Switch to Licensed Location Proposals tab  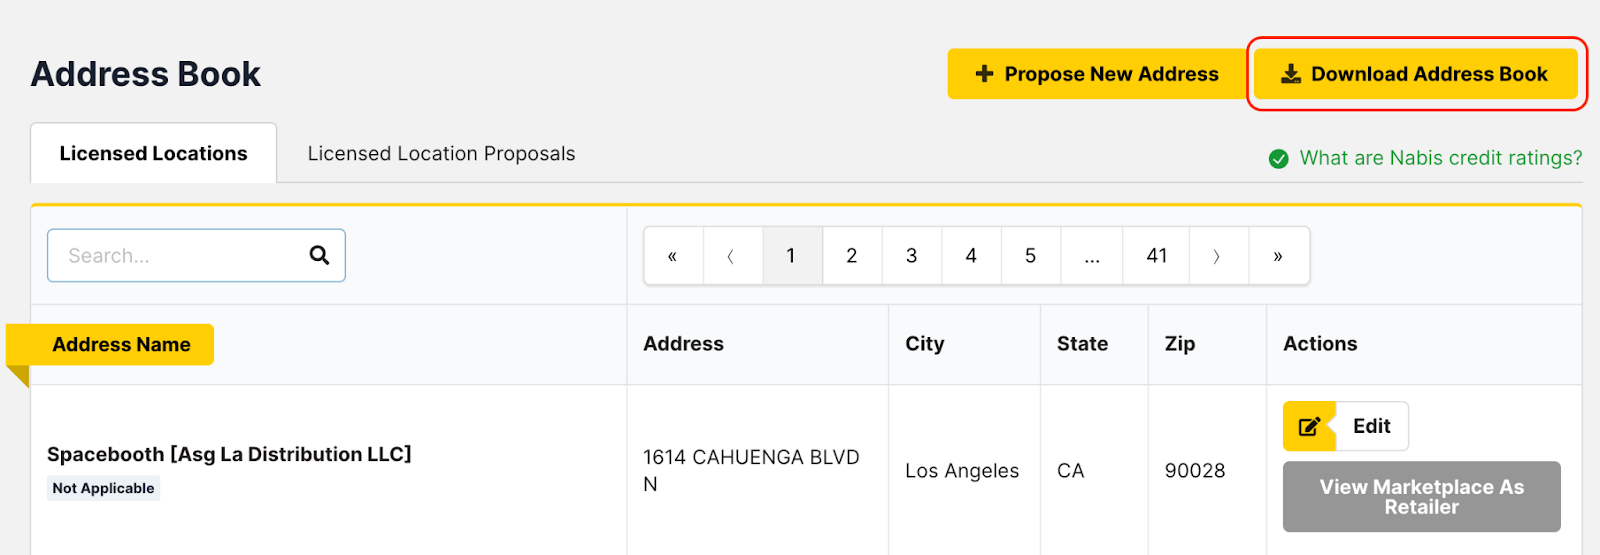(x=441, y=154)
